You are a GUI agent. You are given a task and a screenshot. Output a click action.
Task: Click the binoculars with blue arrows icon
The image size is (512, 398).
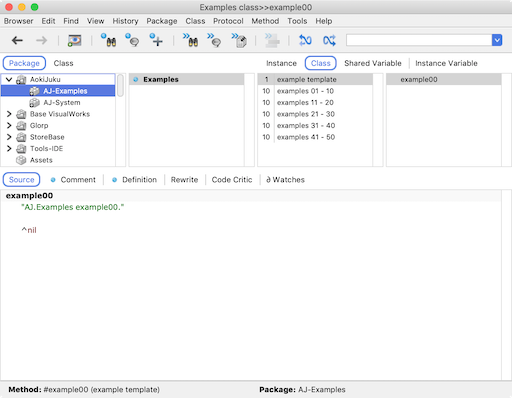coord(190,40)
